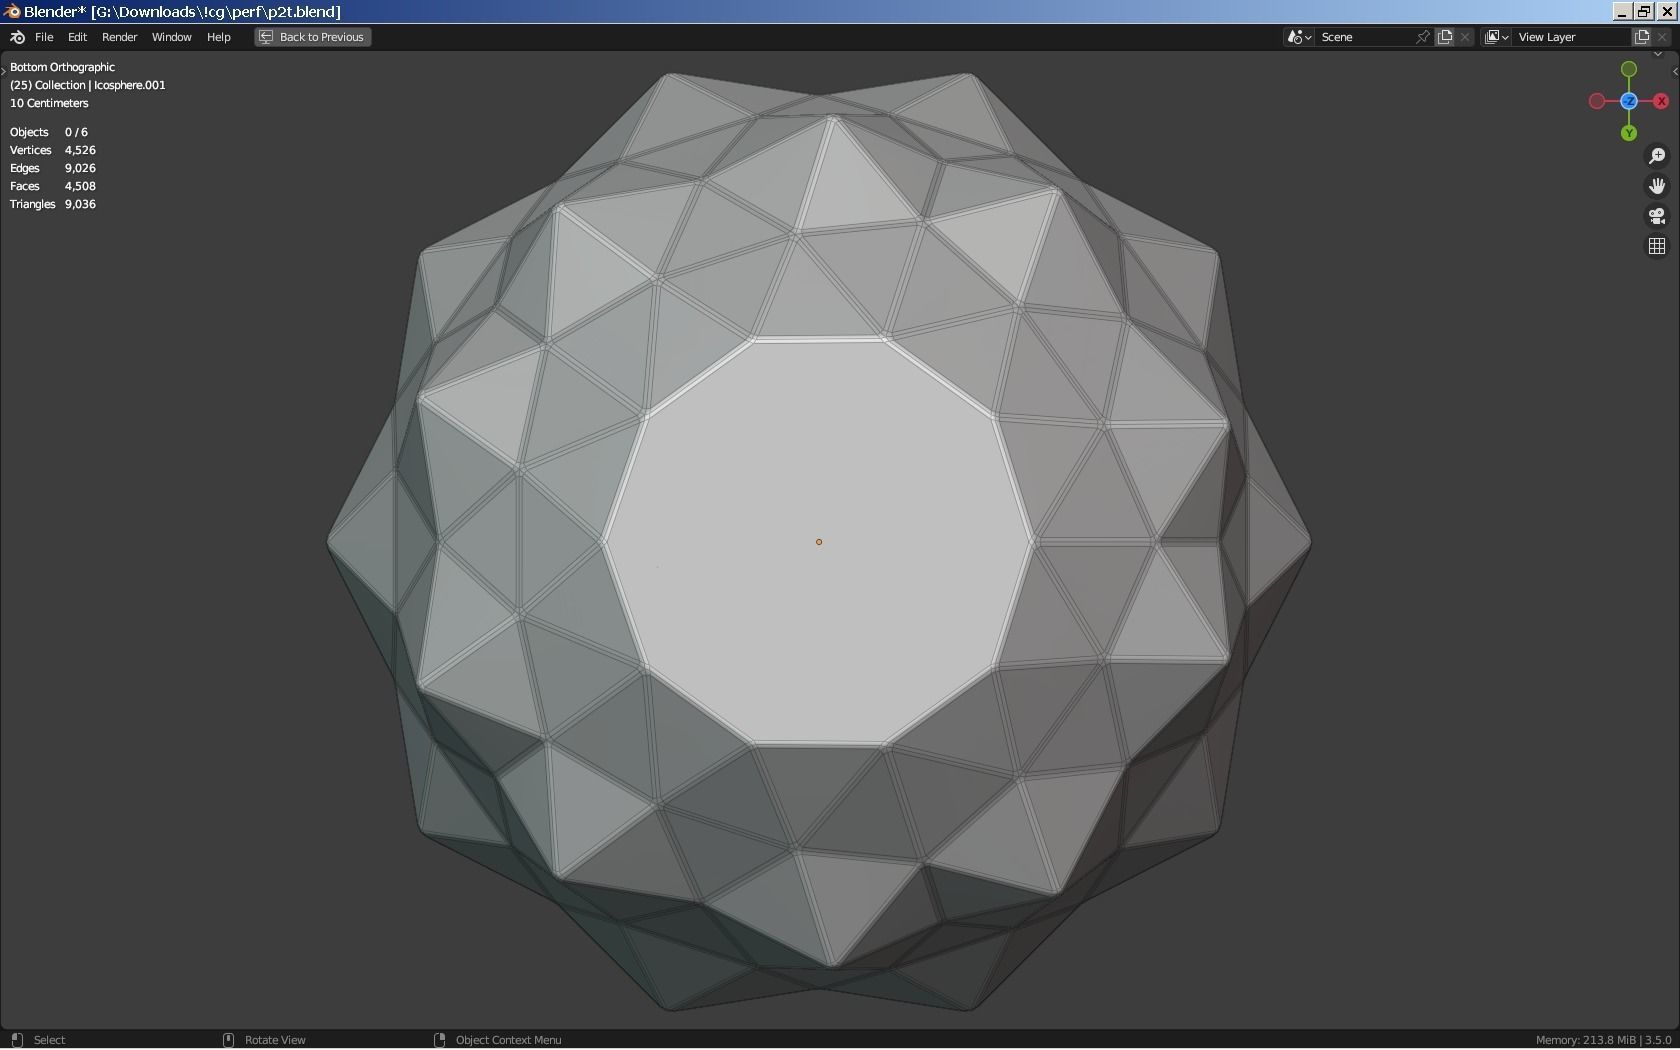The width and height of the screenshot is (1680, 1050).
Task: Minimize the Blender window
Action: tap(1622, 12)
